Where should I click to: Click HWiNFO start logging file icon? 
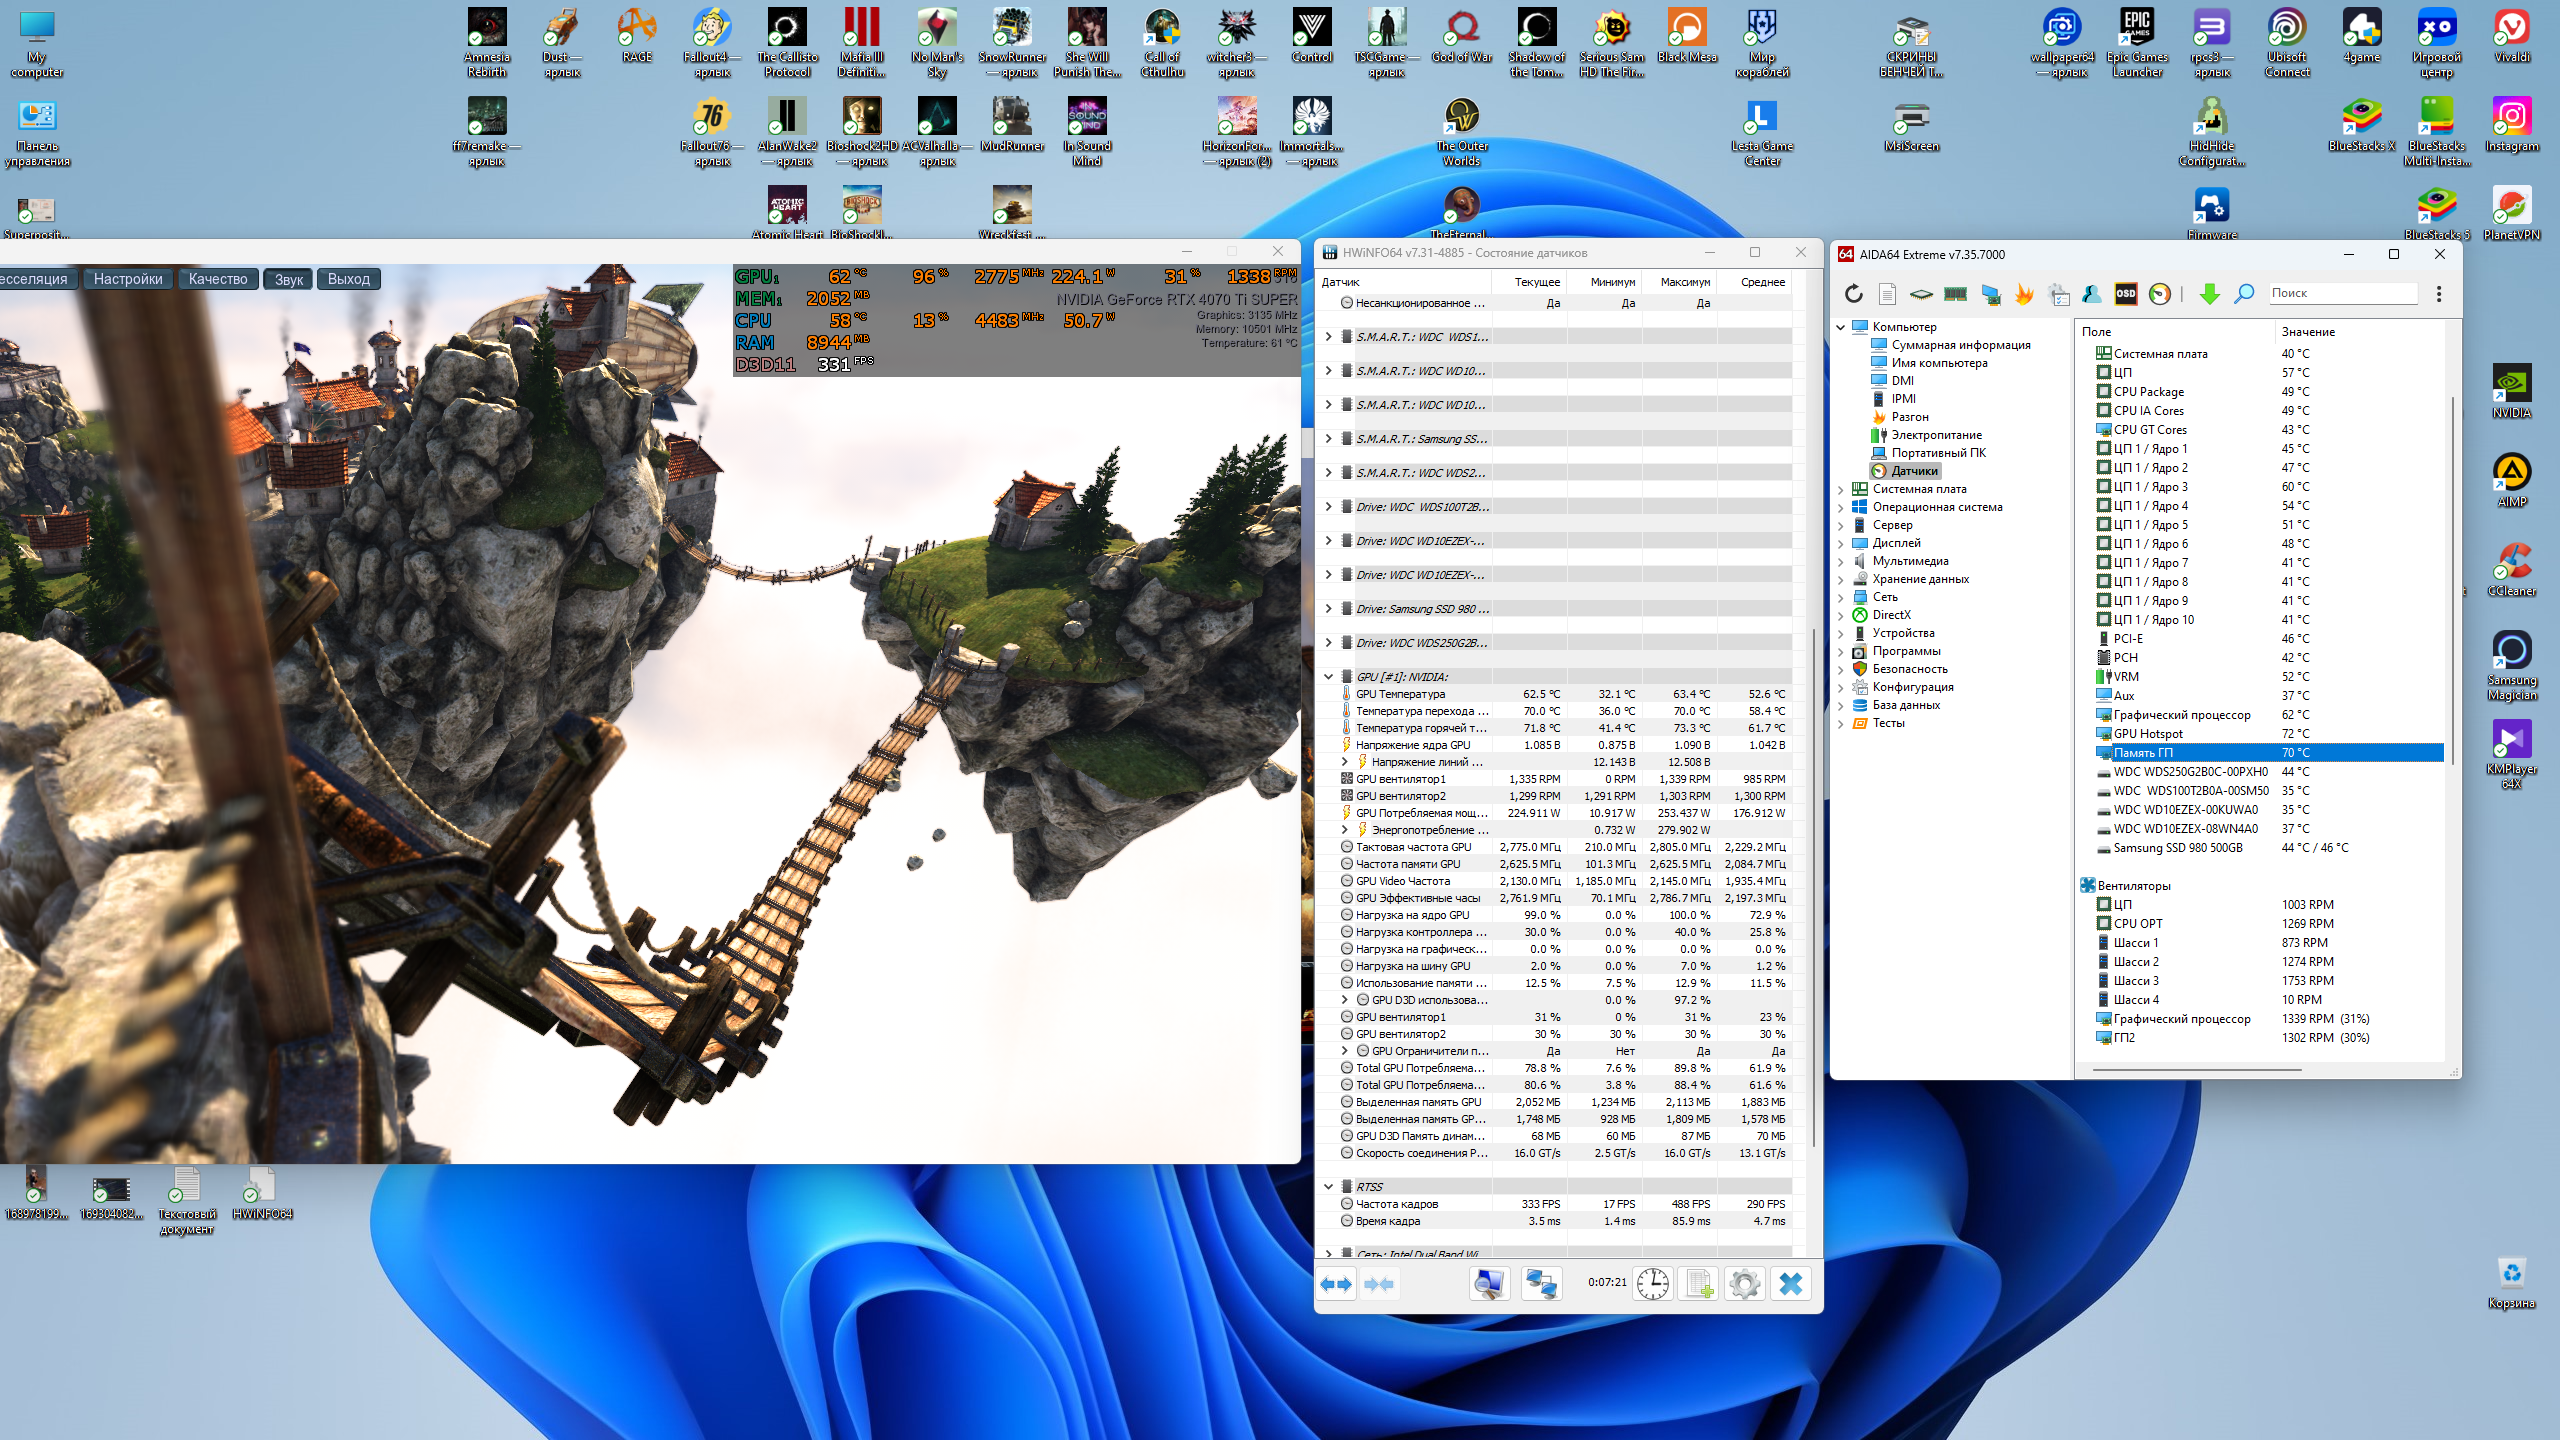click(x=1698, y=1283)
